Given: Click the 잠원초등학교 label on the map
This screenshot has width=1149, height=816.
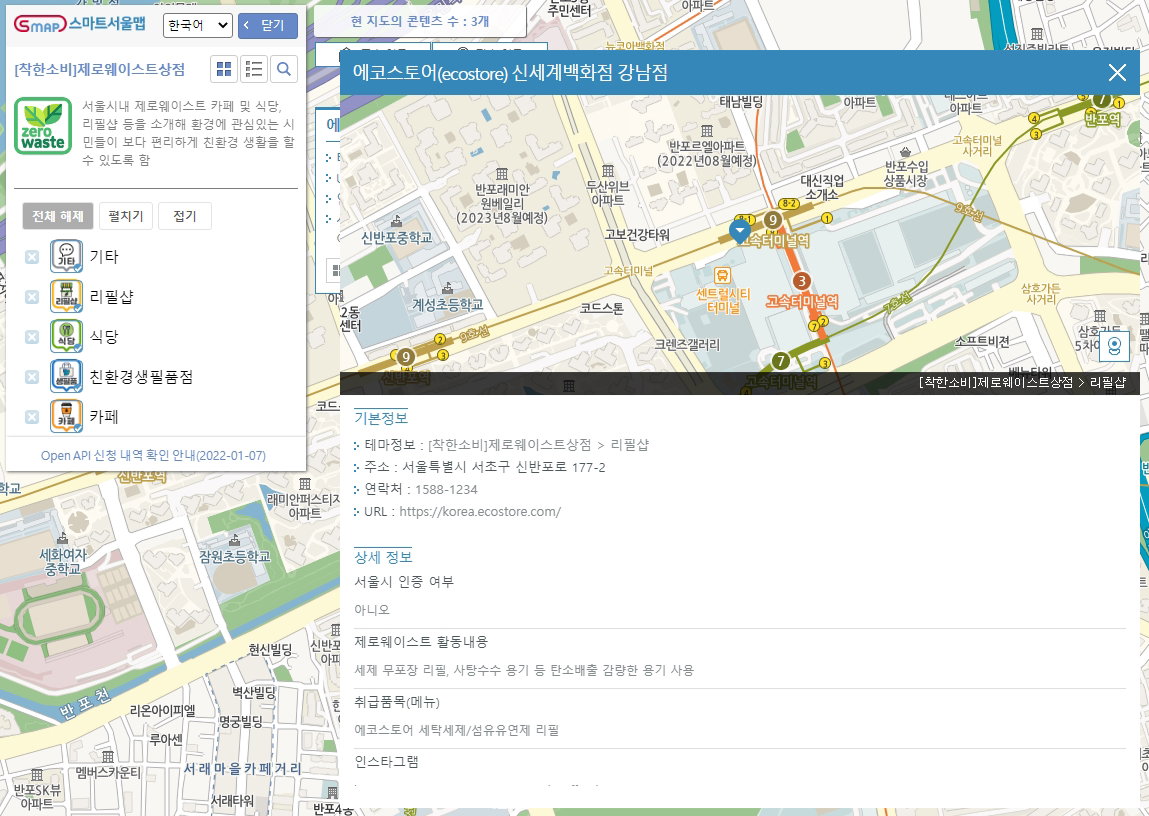Looking at the screenshot, I should coord(234,557).
